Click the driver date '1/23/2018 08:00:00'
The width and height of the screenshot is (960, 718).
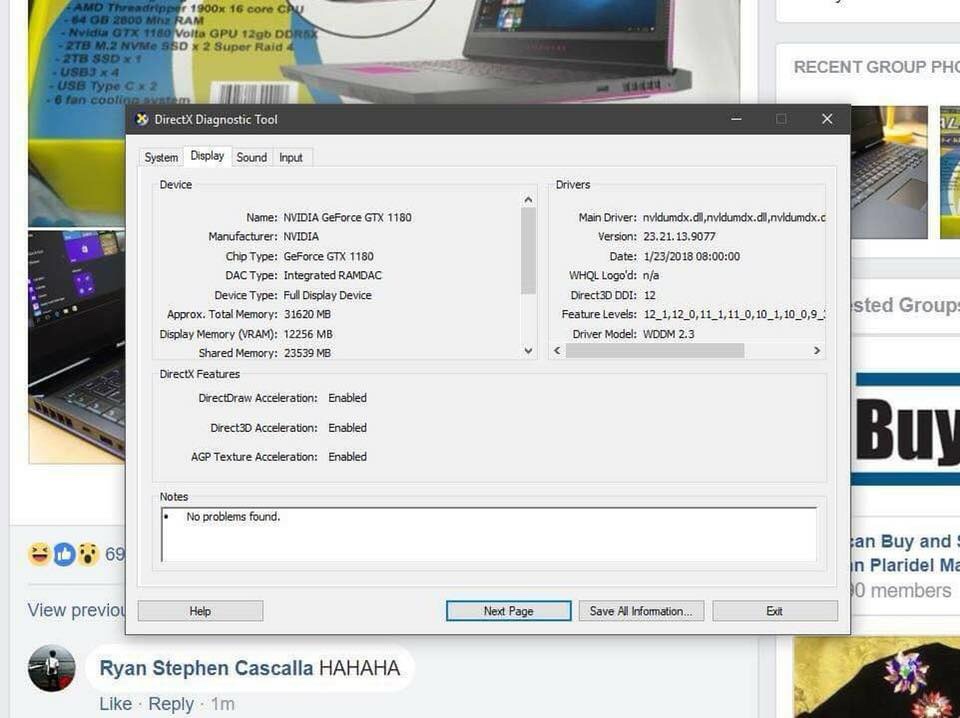(691, 256)
